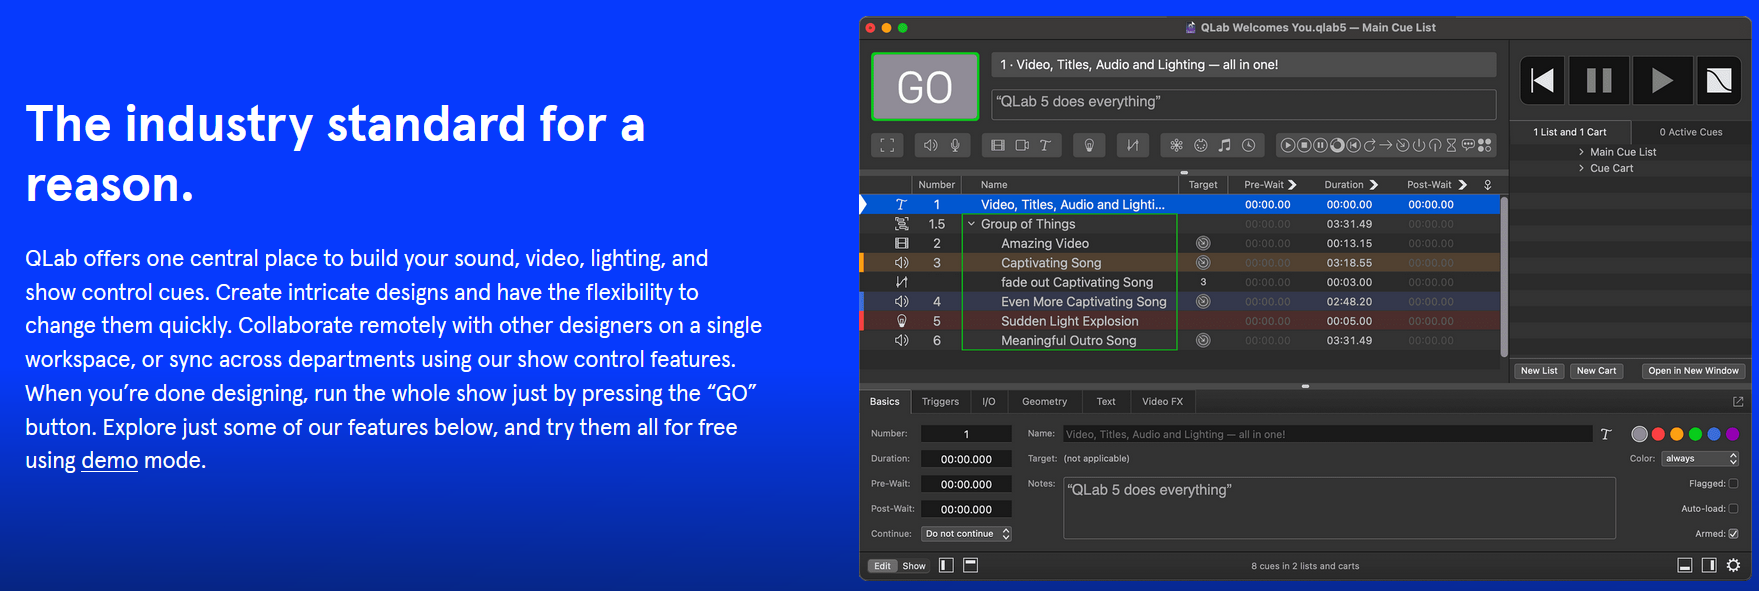Viewport: 1759px width, 591px height.
Task: Click the Post-Wait column arrow
Action: coord(1462,185)
